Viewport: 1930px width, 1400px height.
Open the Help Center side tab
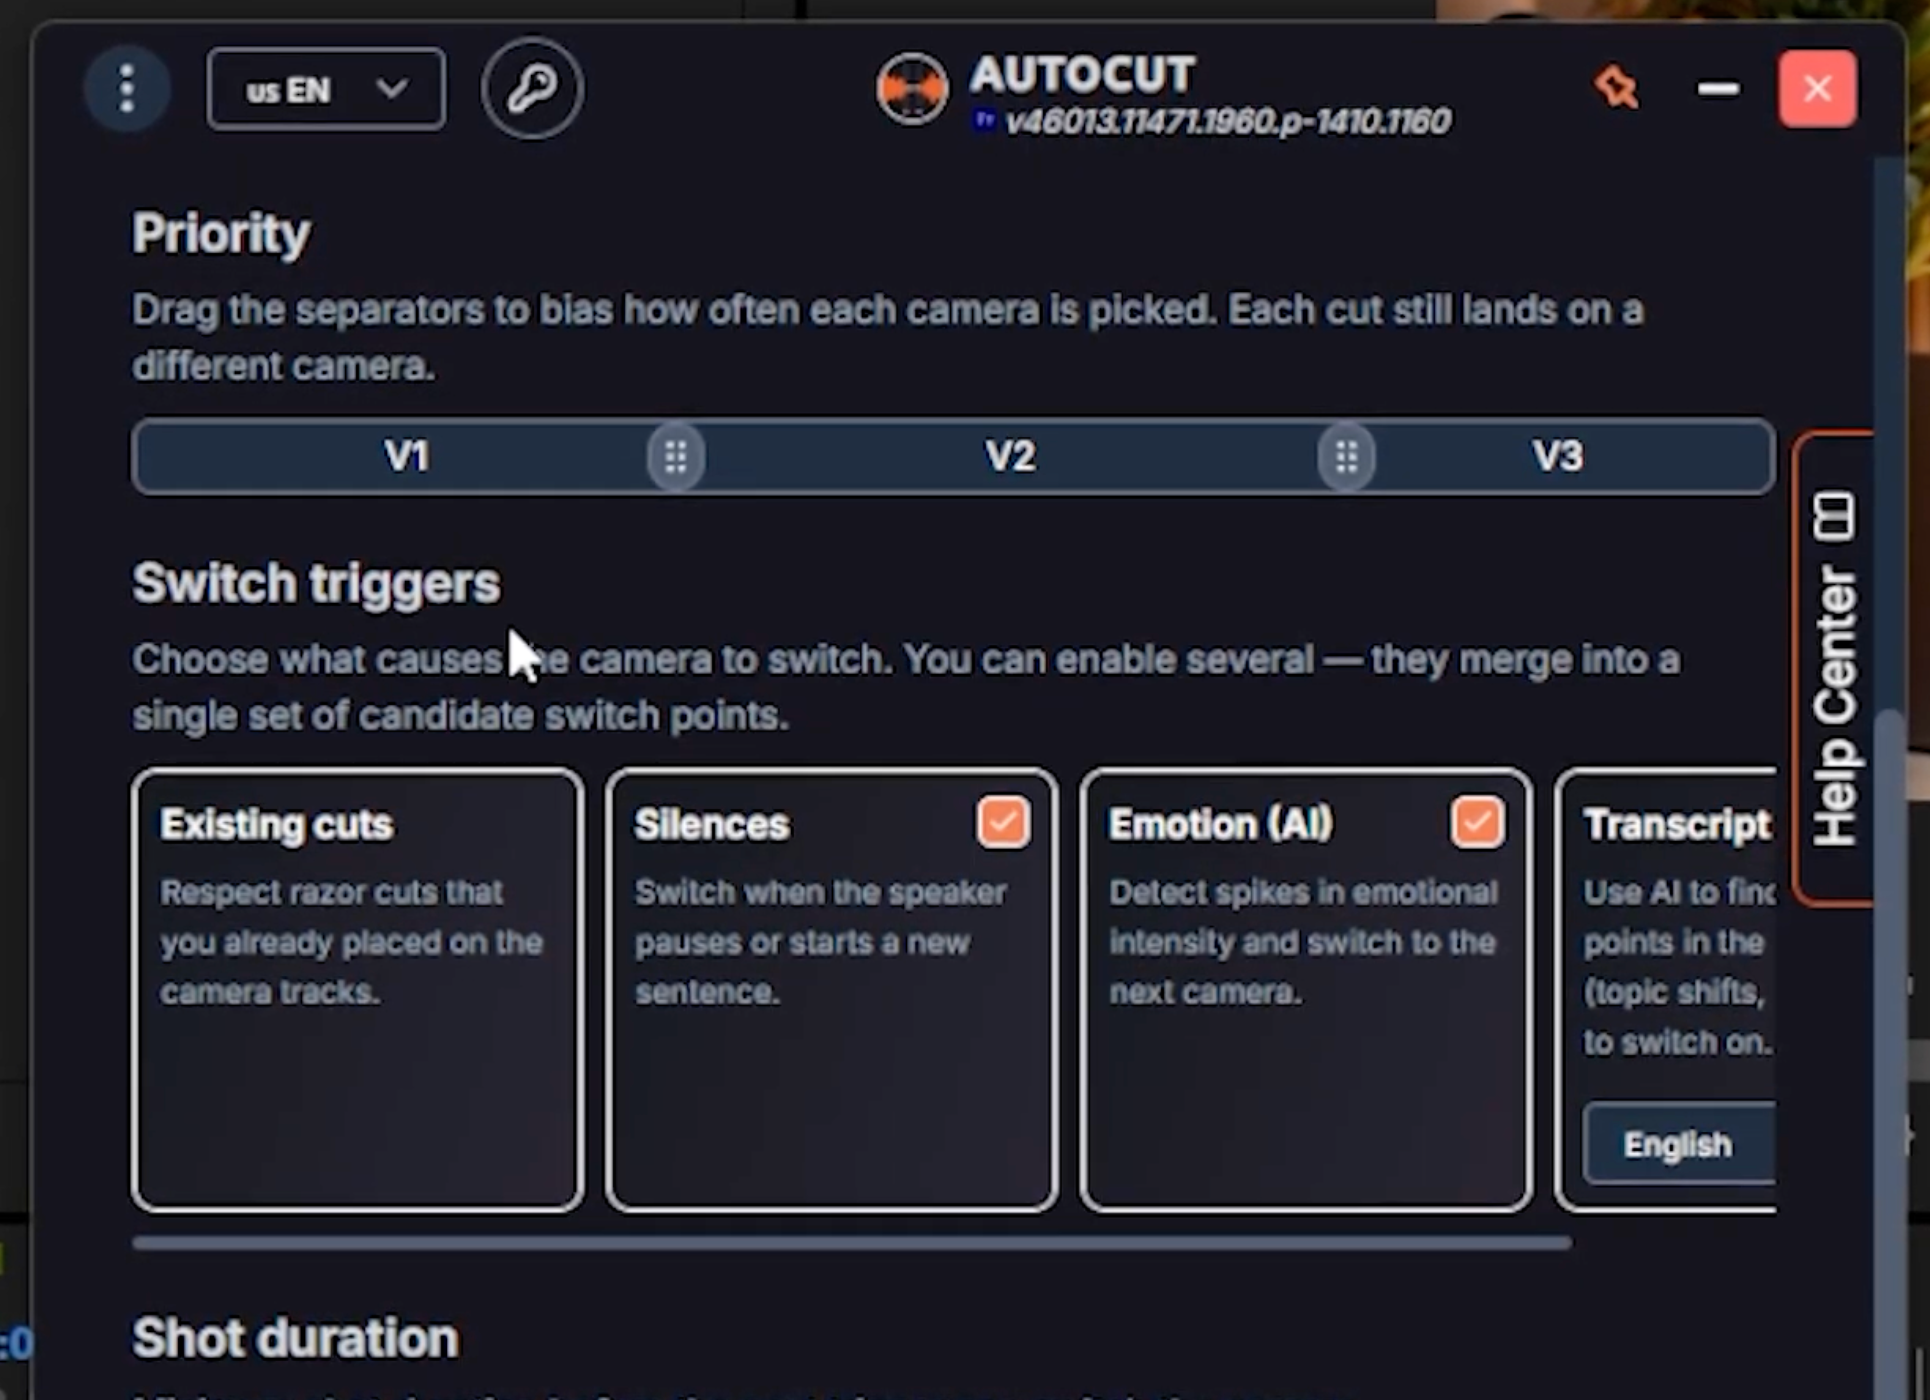[1833, 669]
